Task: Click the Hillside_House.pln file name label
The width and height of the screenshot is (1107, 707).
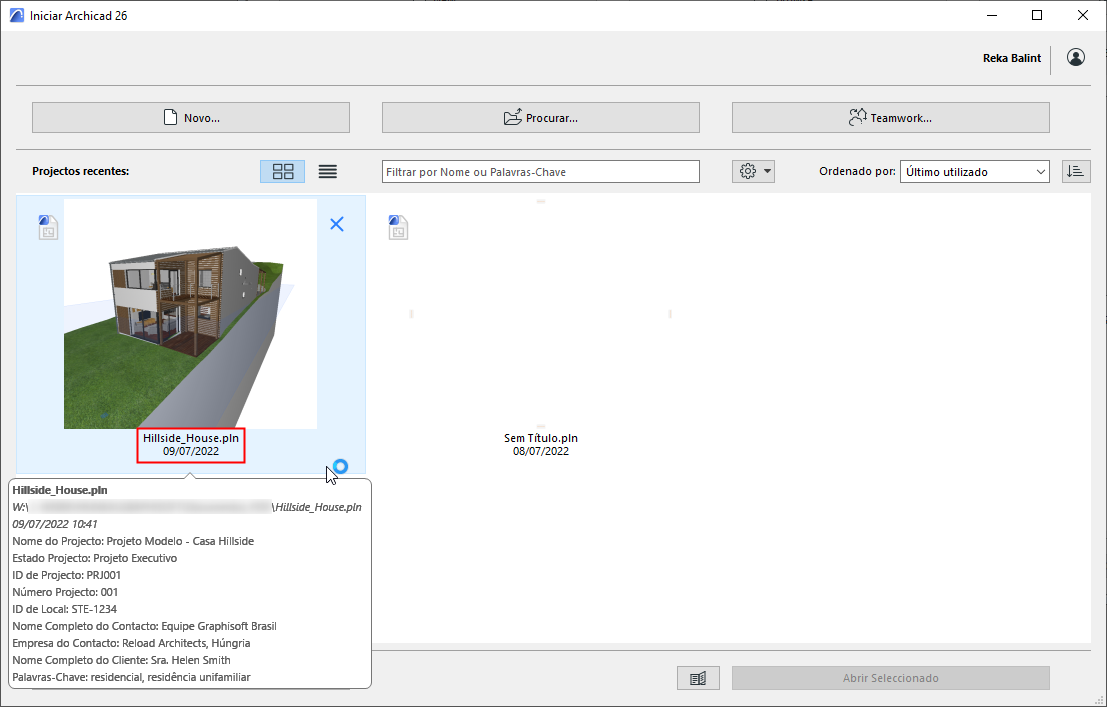Action: (x=191, y=438)
